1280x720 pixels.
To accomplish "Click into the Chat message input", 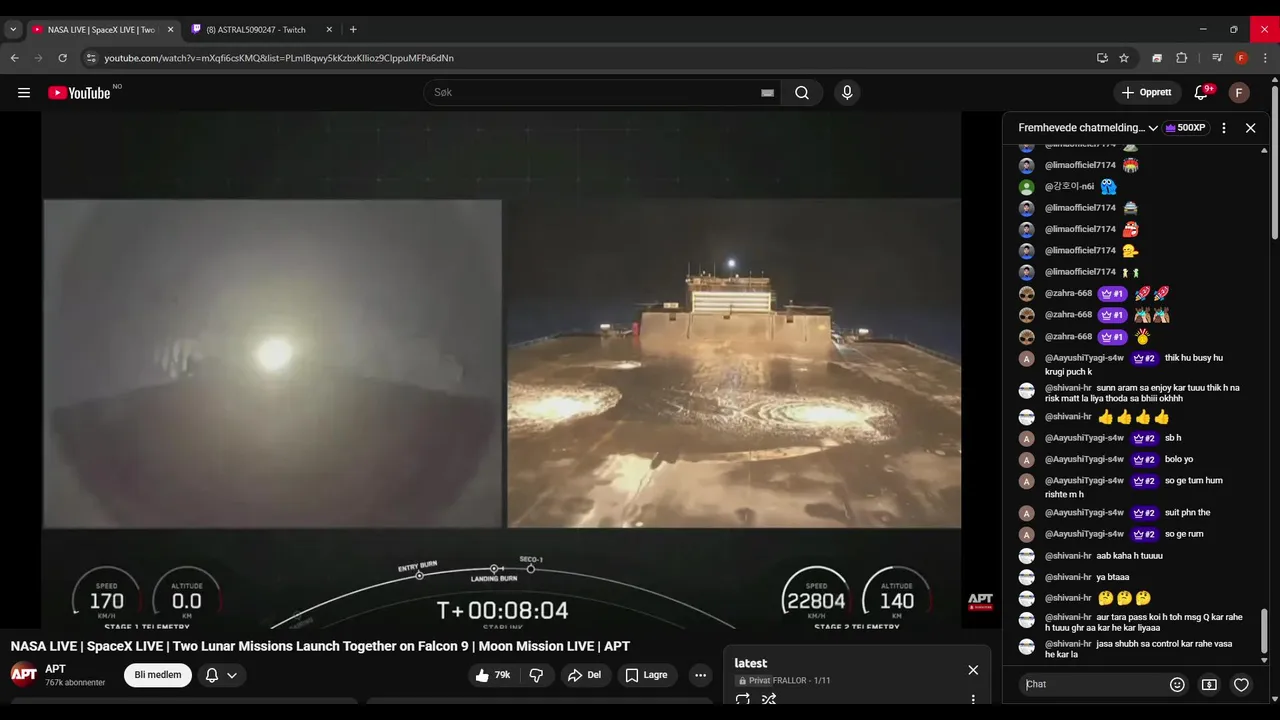I will [1094, 685].
